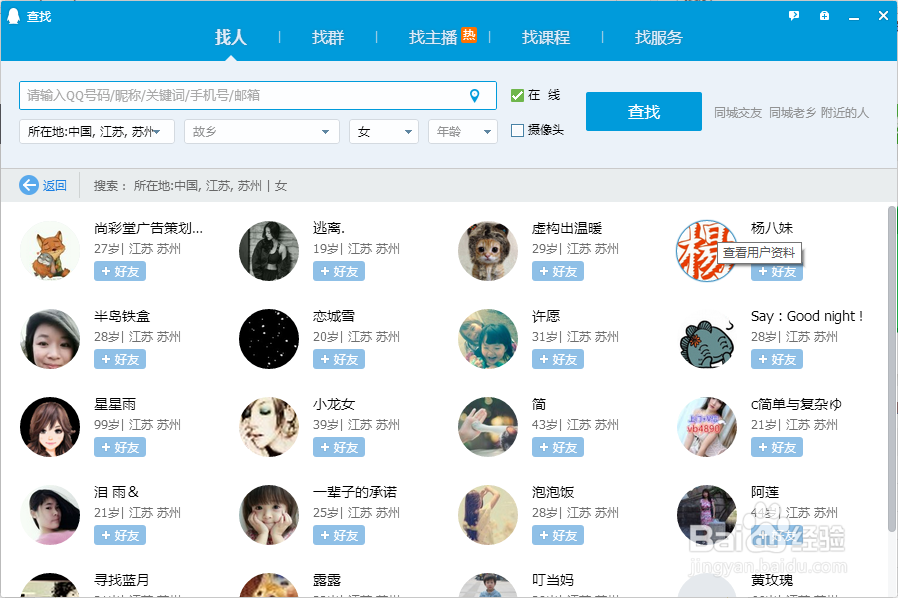Screen dimensions: 898x598
Task: Open avatar of 星星雨
Action: click(x=50, y=427)
